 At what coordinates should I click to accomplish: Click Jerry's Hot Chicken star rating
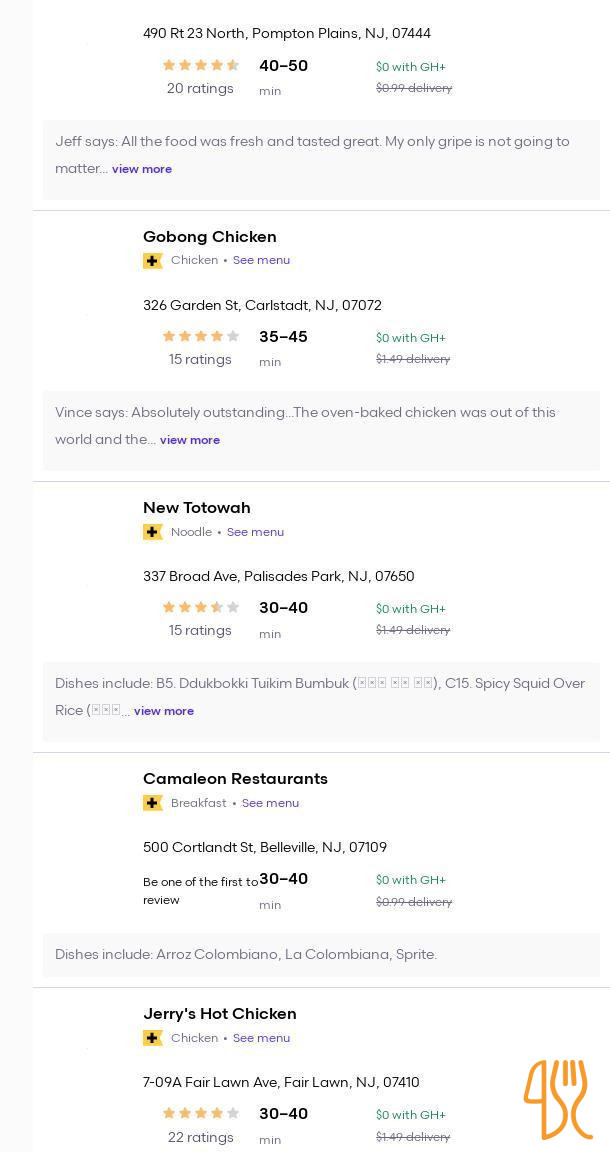(x=201, y=1113)
